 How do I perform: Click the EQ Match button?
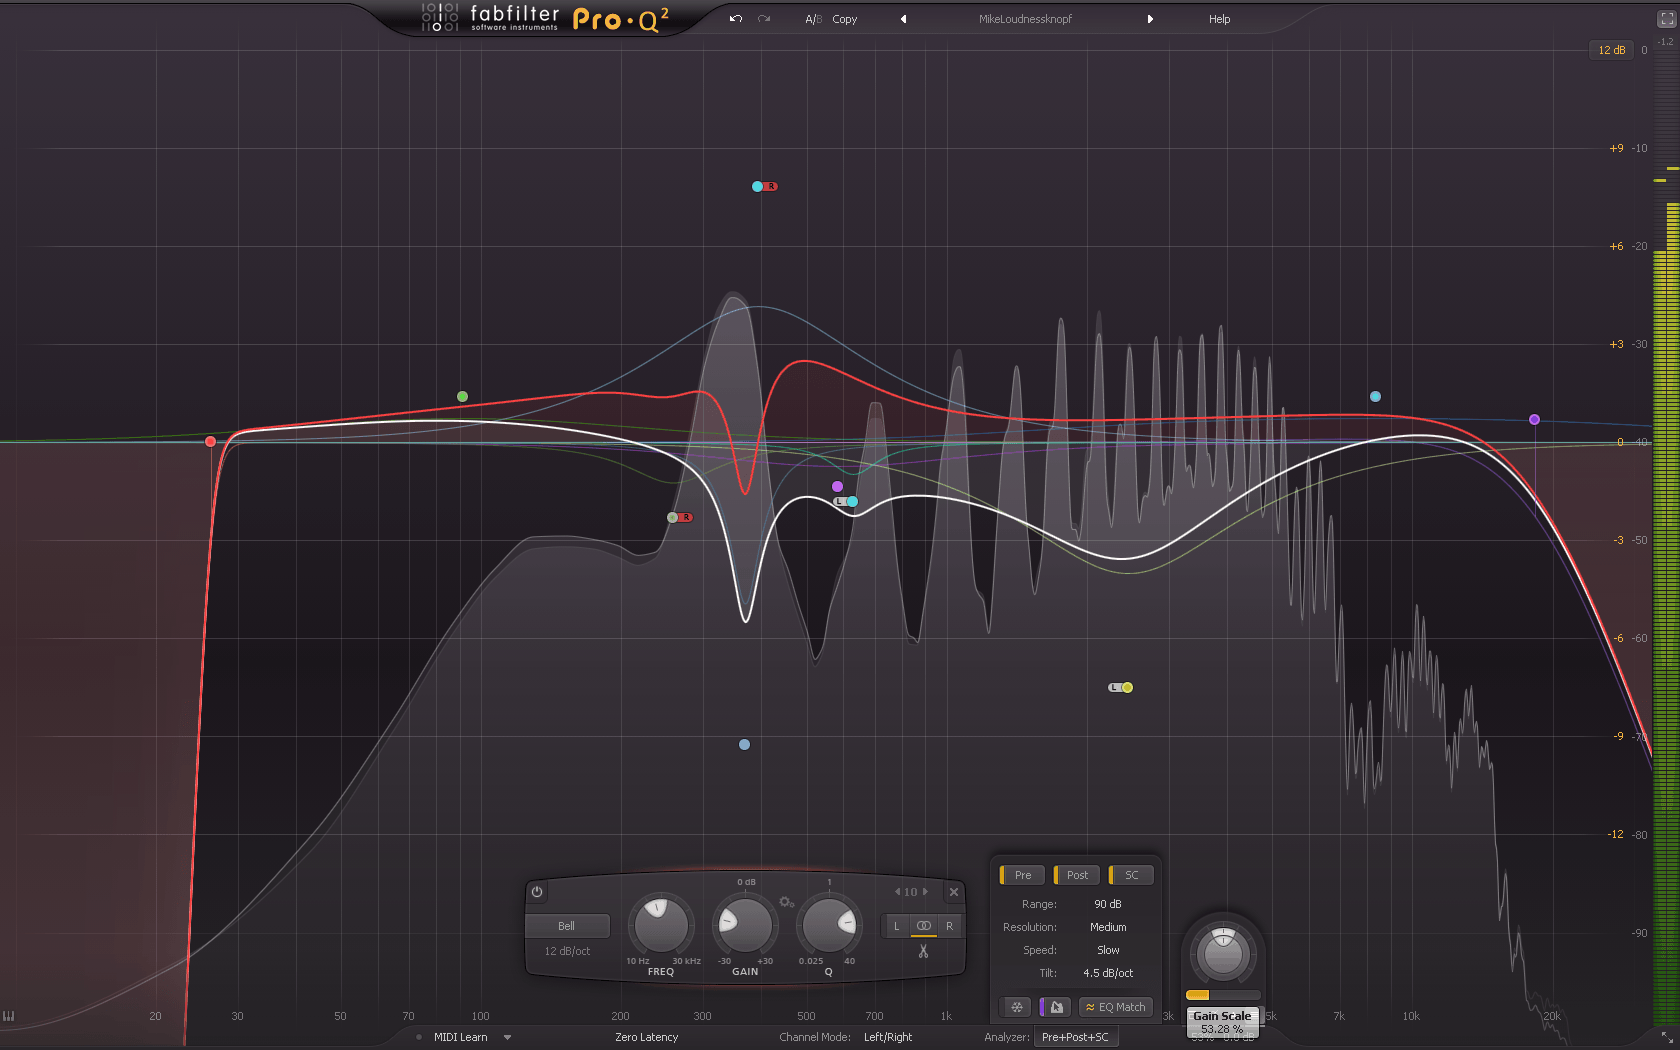pos(1116,1007)
